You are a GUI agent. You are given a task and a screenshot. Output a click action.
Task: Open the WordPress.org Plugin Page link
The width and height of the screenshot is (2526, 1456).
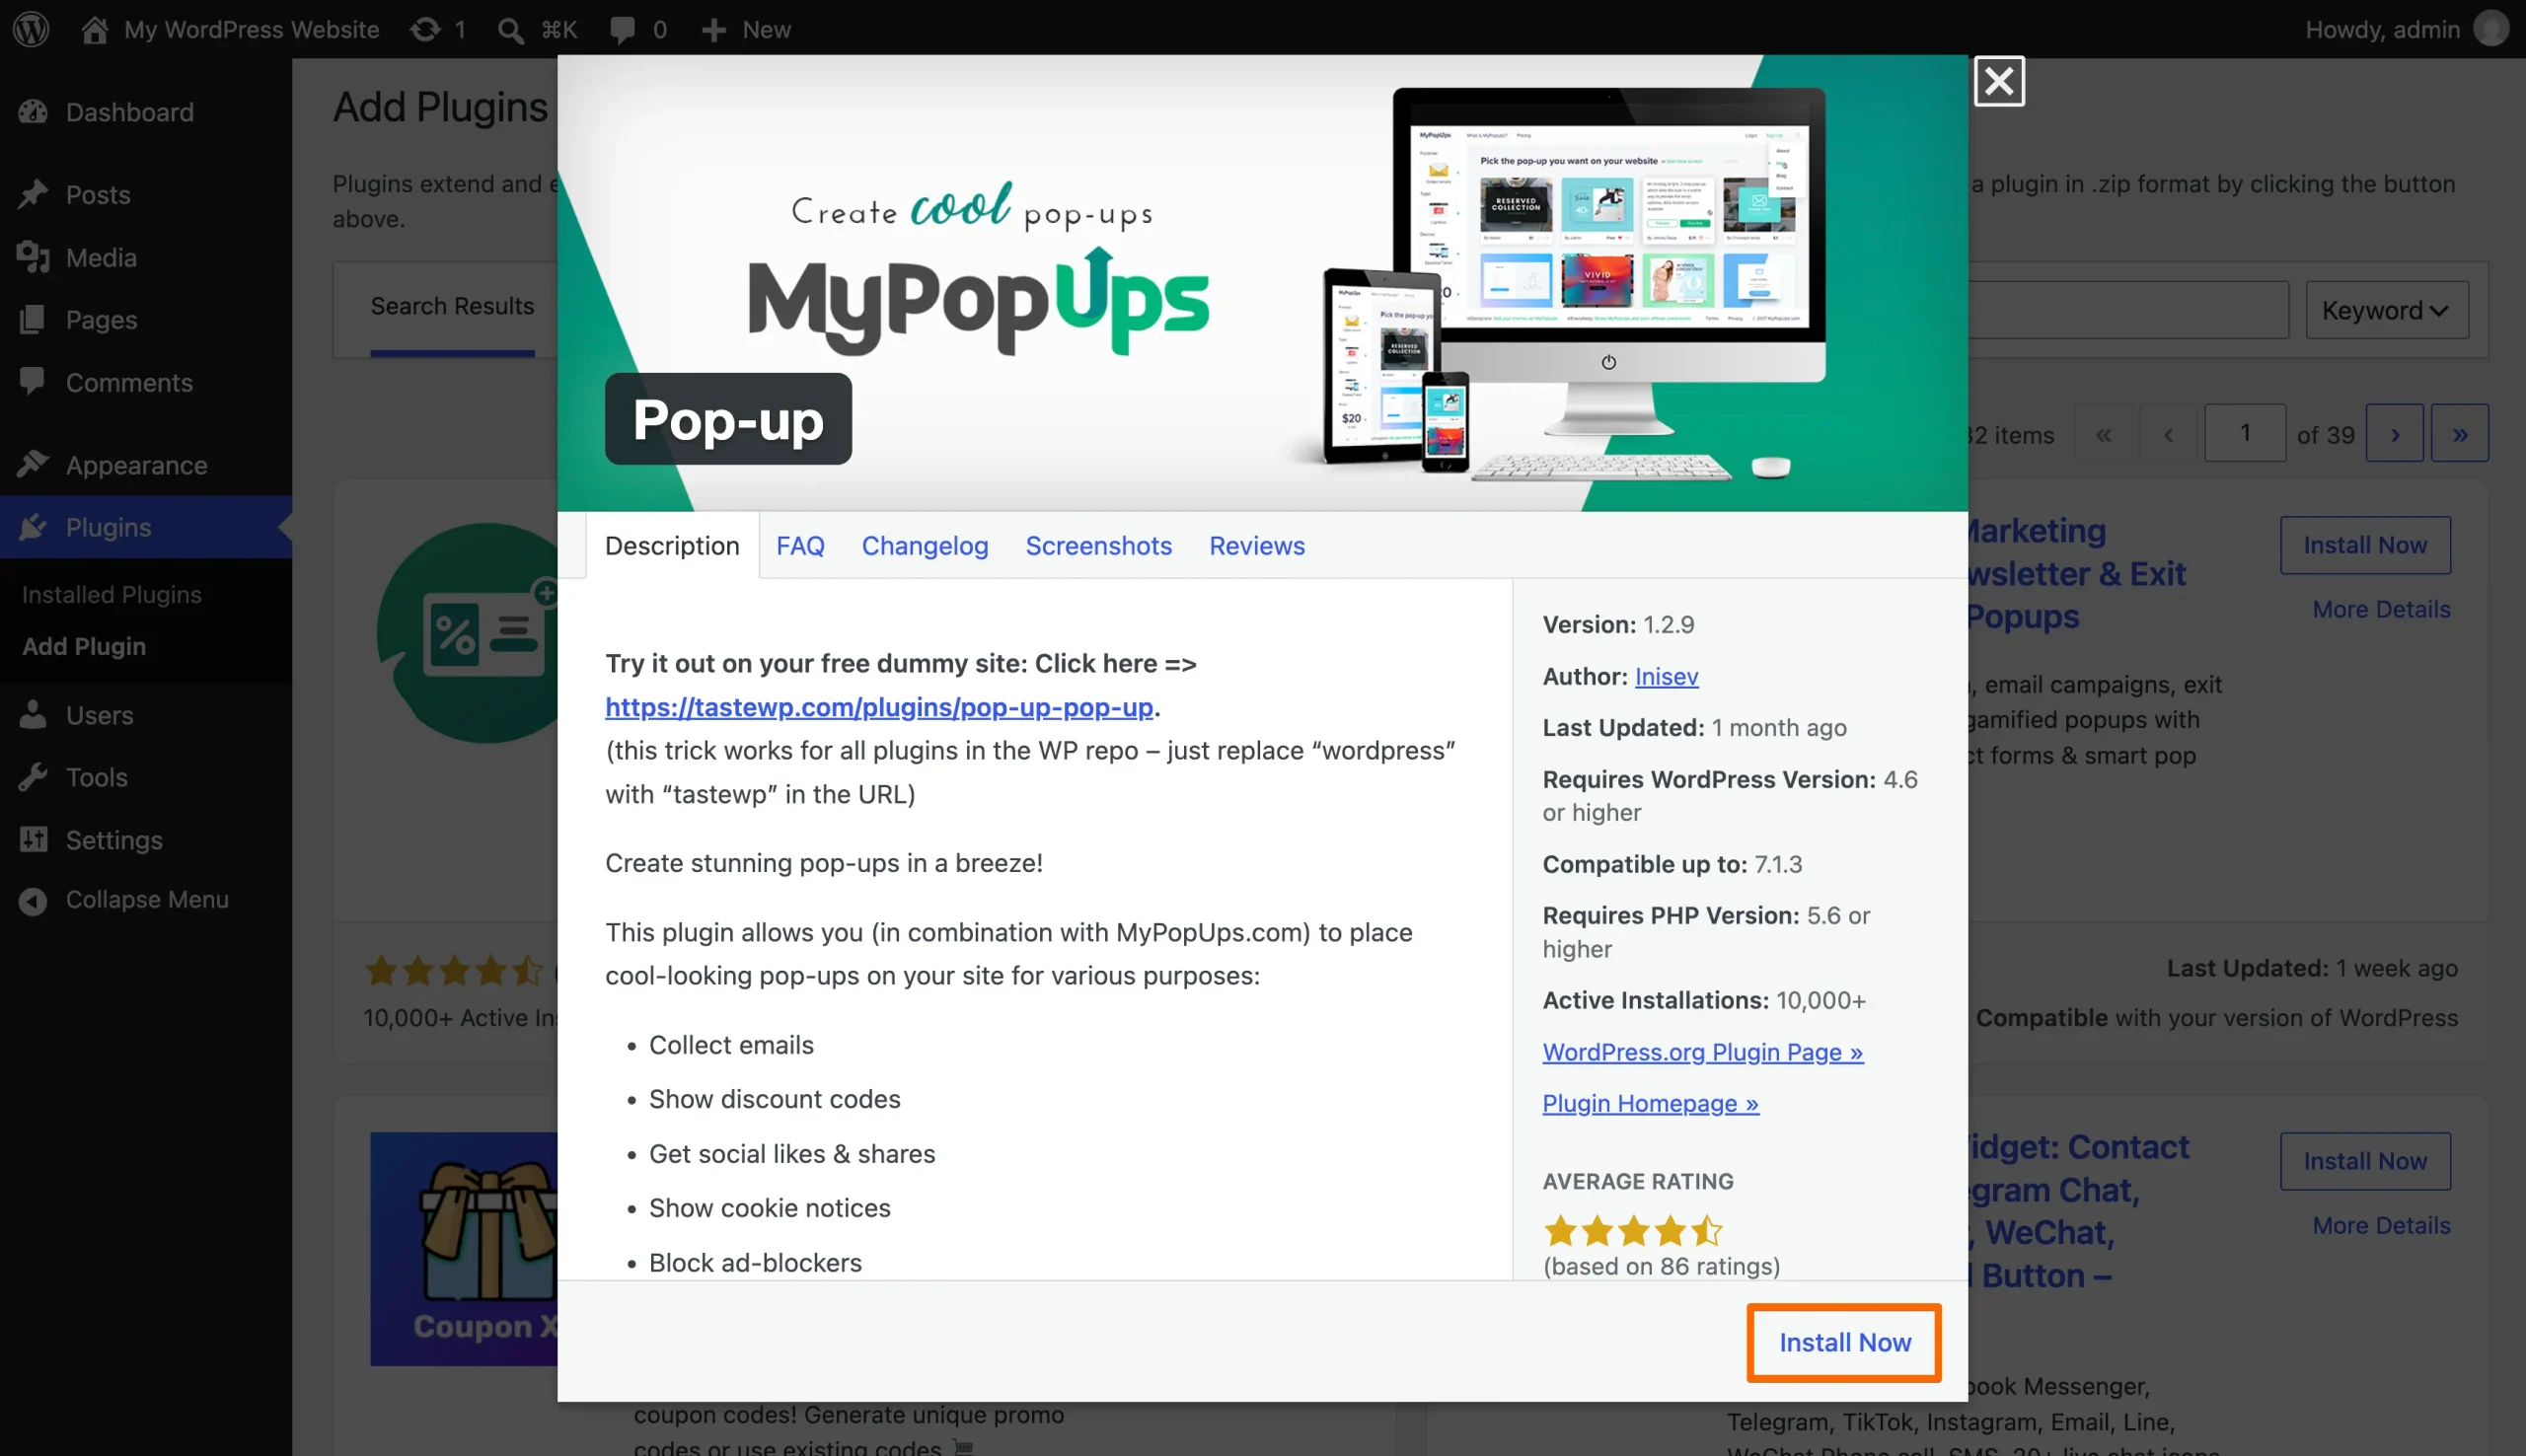tap(1702, 1052)
